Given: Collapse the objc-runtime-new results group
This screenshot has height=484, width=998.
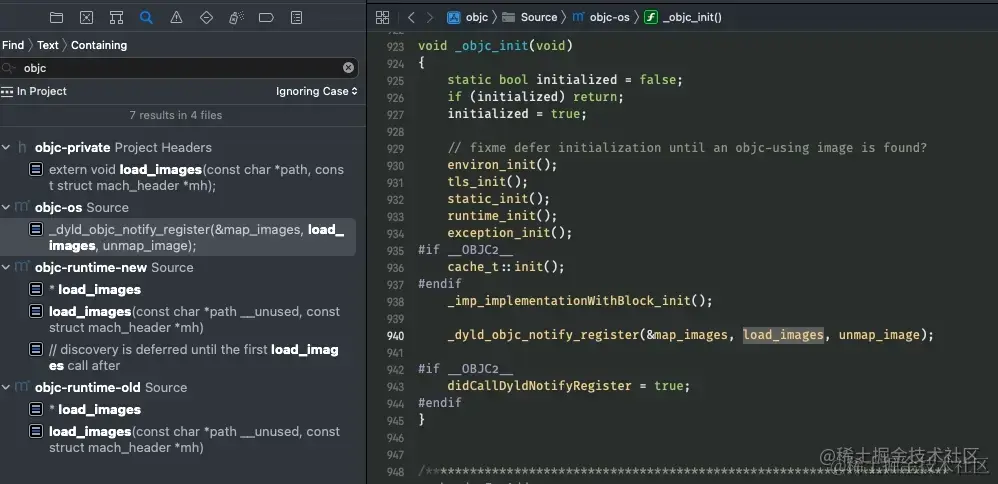Looking at the screenshot, I should click(x=6, y=267).
